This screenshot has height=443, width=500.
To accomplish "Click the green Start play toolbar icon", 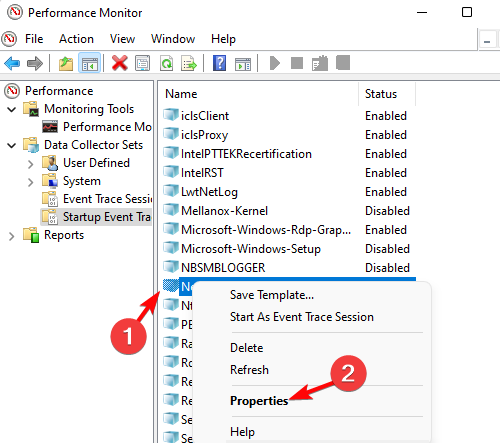I will click(275, 63).
